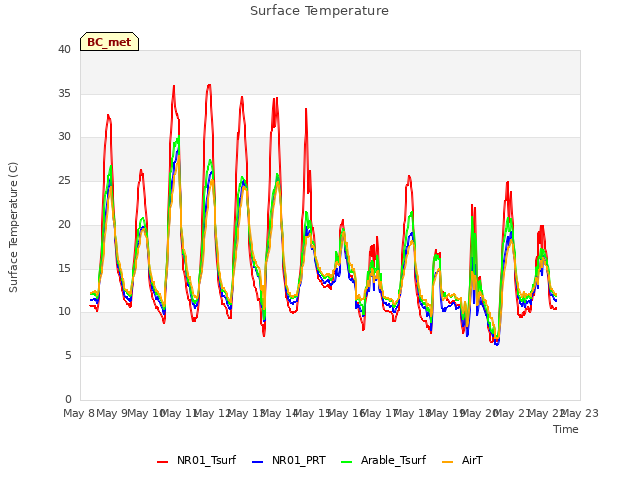Click the 15 y-axis tick label
The width and height of the screenshot is (640, 480).
[x=64, y=268]
